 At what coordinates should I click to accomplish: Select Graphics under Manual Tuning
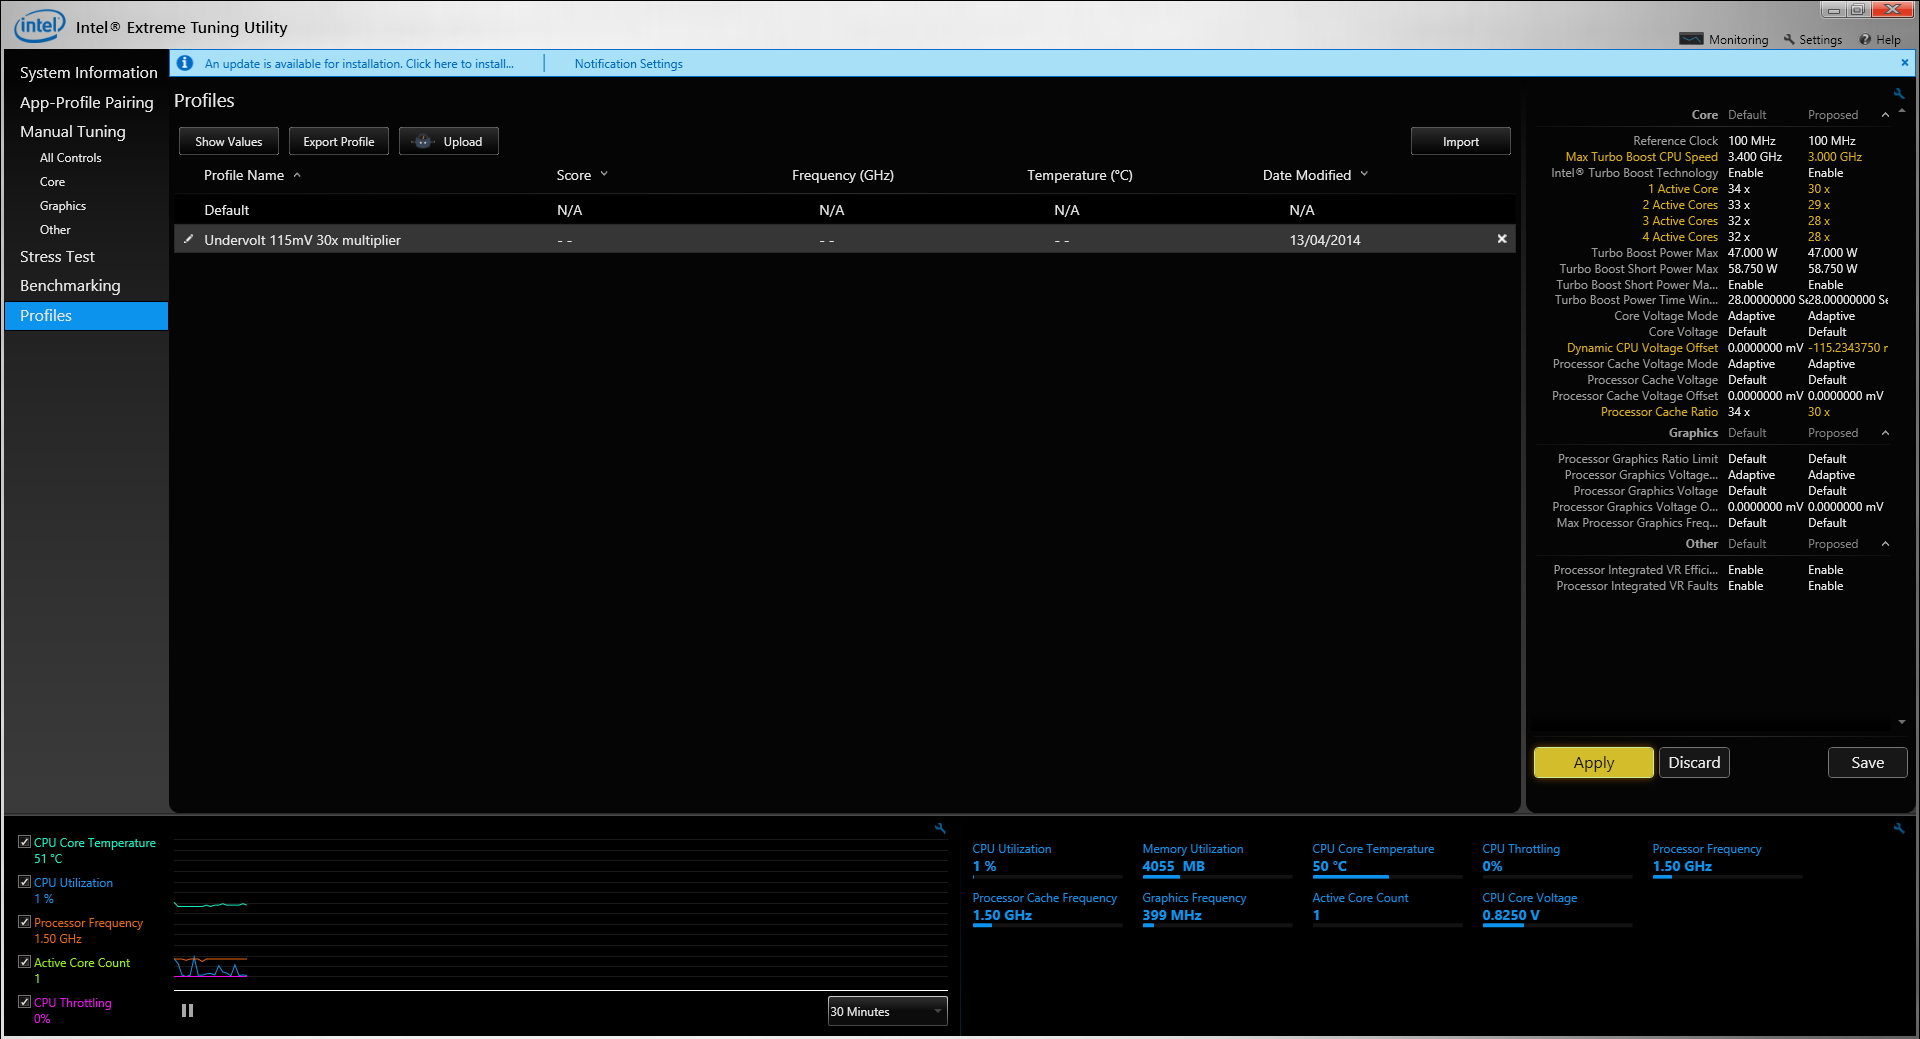click(62, 206)
